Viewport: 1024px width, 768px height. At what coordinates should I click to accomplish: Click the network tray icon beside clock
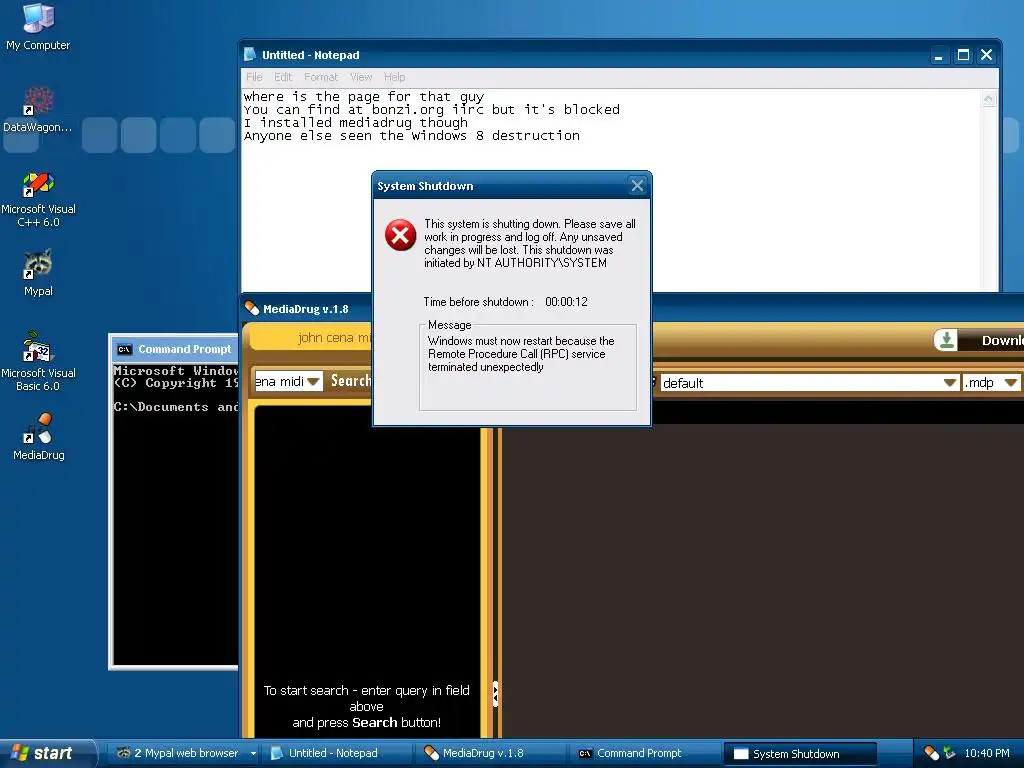[x=949, y=753]
